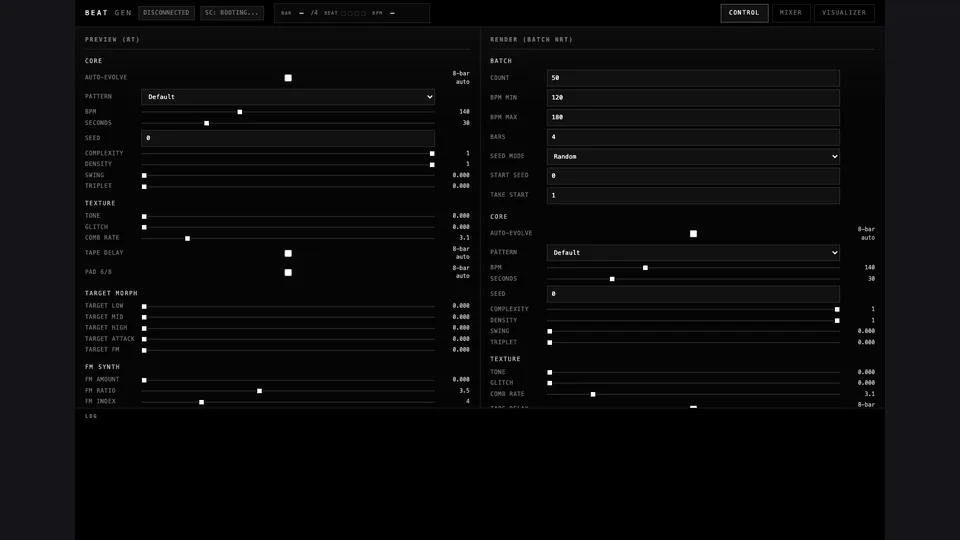This screenshot has width=960, height=540.
Task: Click Comb Rate slider handle in Preview
Action: pos(187,238)
